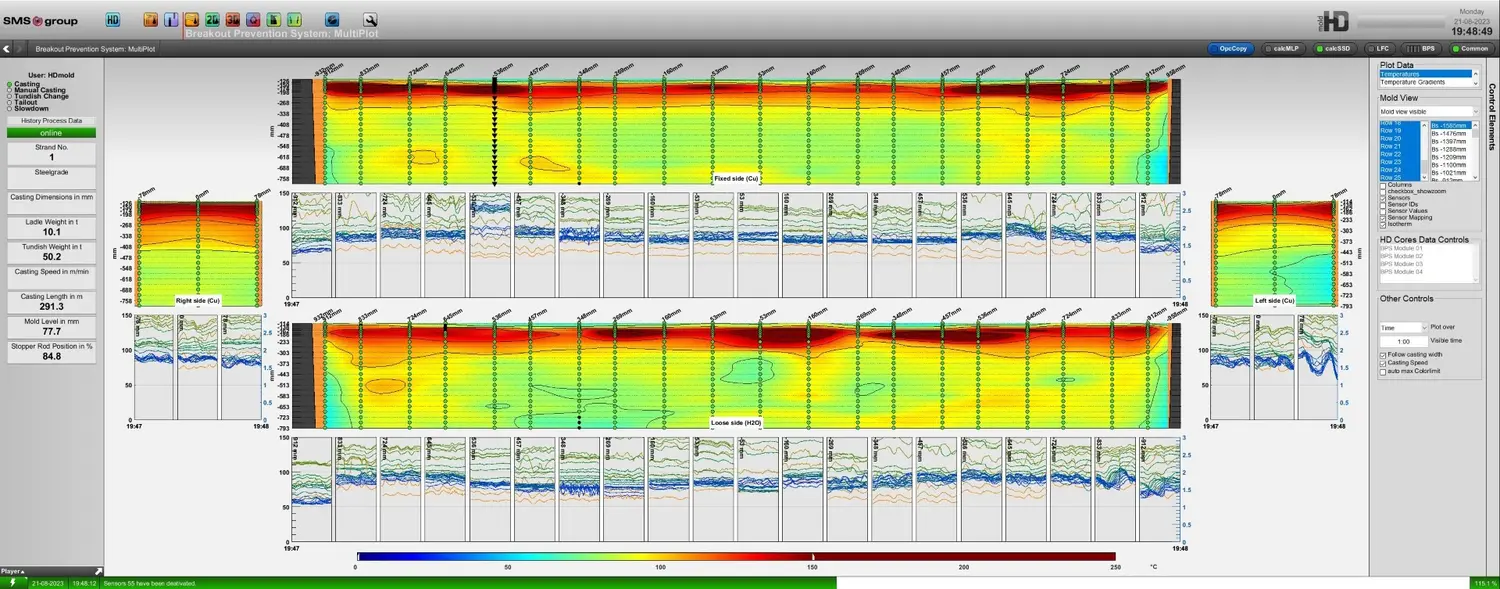Viewport: 1500px width, 589px height.
Task: Click the green online status button
Action: (51, 133)
